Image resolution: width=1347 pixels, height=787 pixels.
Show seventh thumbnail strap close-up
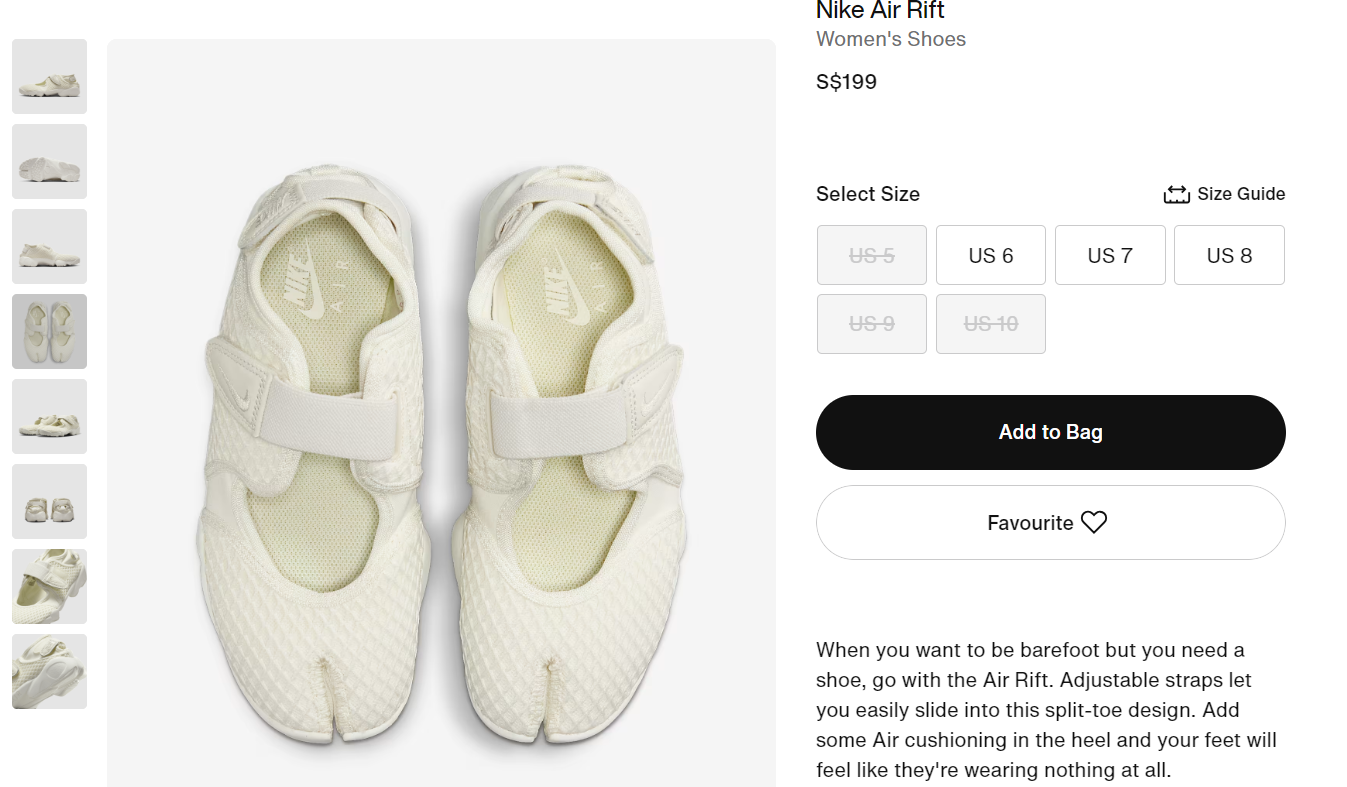pyautogui.click(x=49, y=586)
